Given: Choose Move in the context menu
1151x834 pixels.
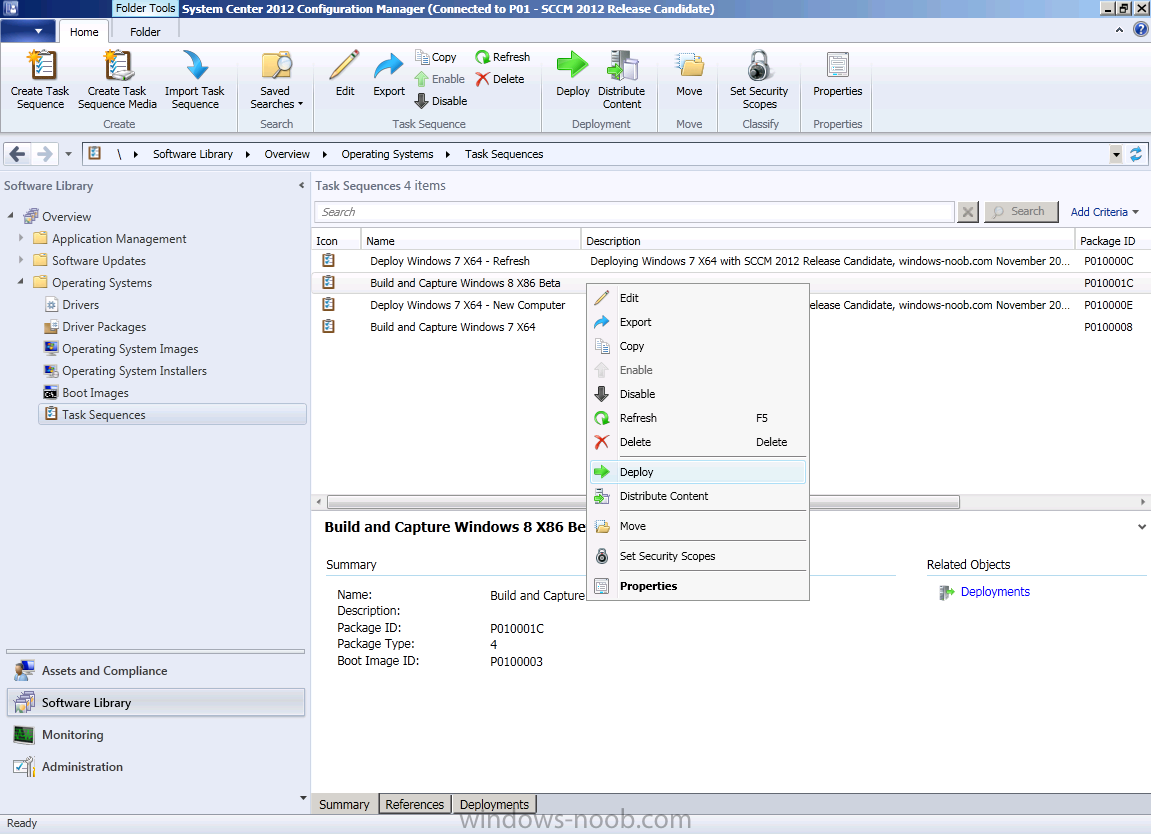Looking at the screenshot, I should (698, 526).
